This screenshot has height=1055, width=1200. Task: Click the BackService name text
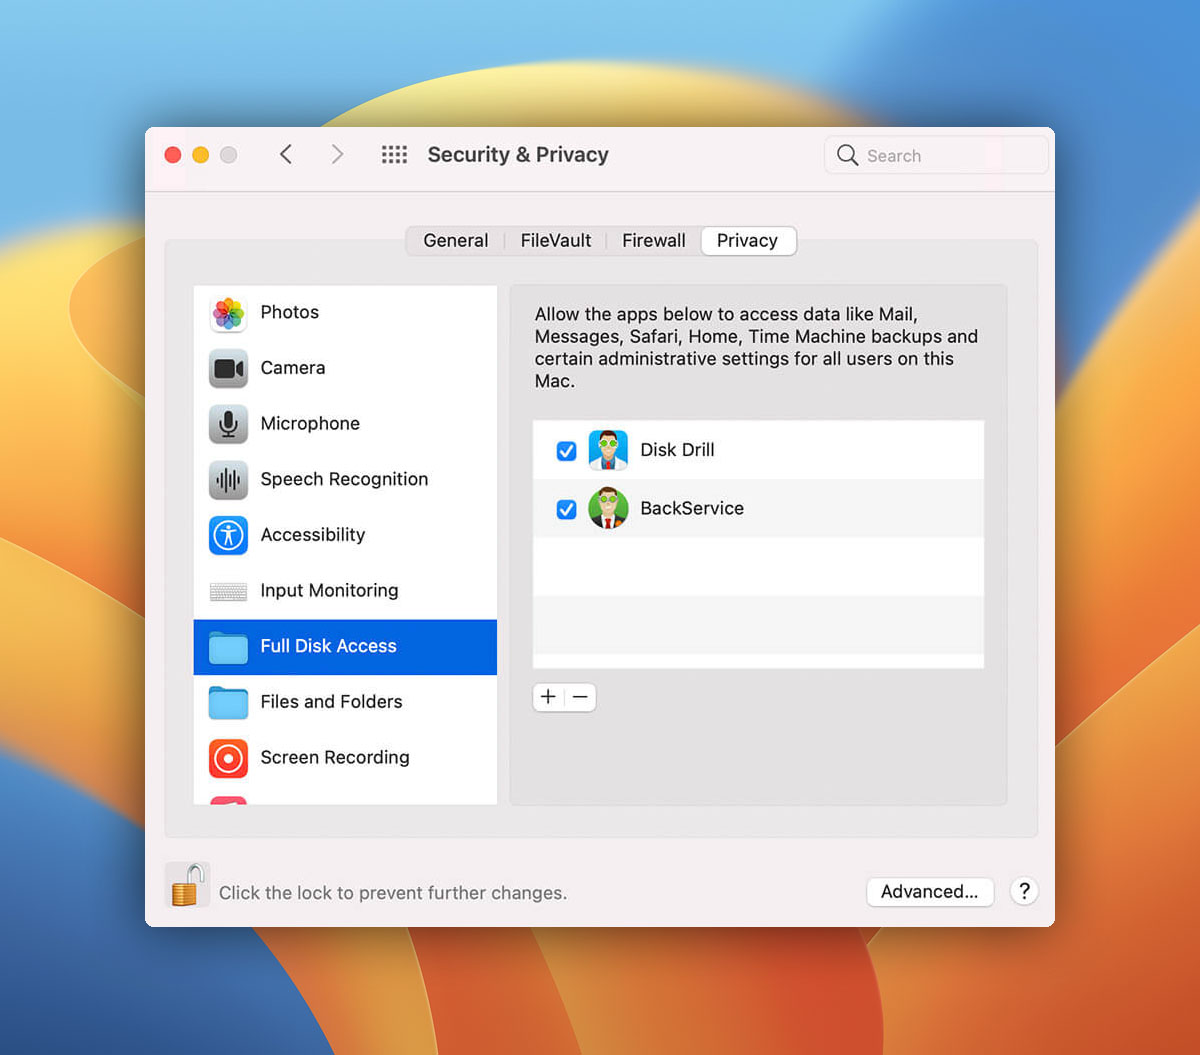692,508
